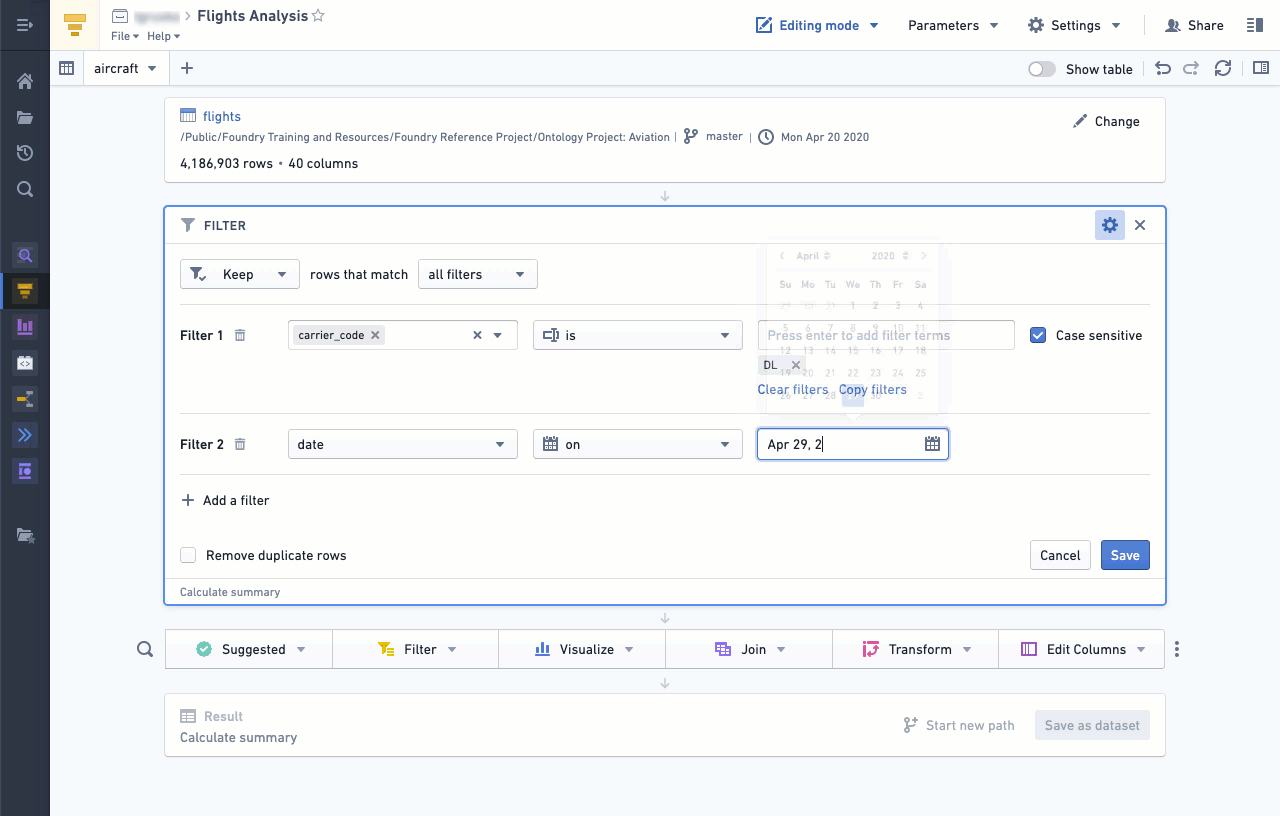Uncheck the Case sensitive checkbox

coord(1038,335)
